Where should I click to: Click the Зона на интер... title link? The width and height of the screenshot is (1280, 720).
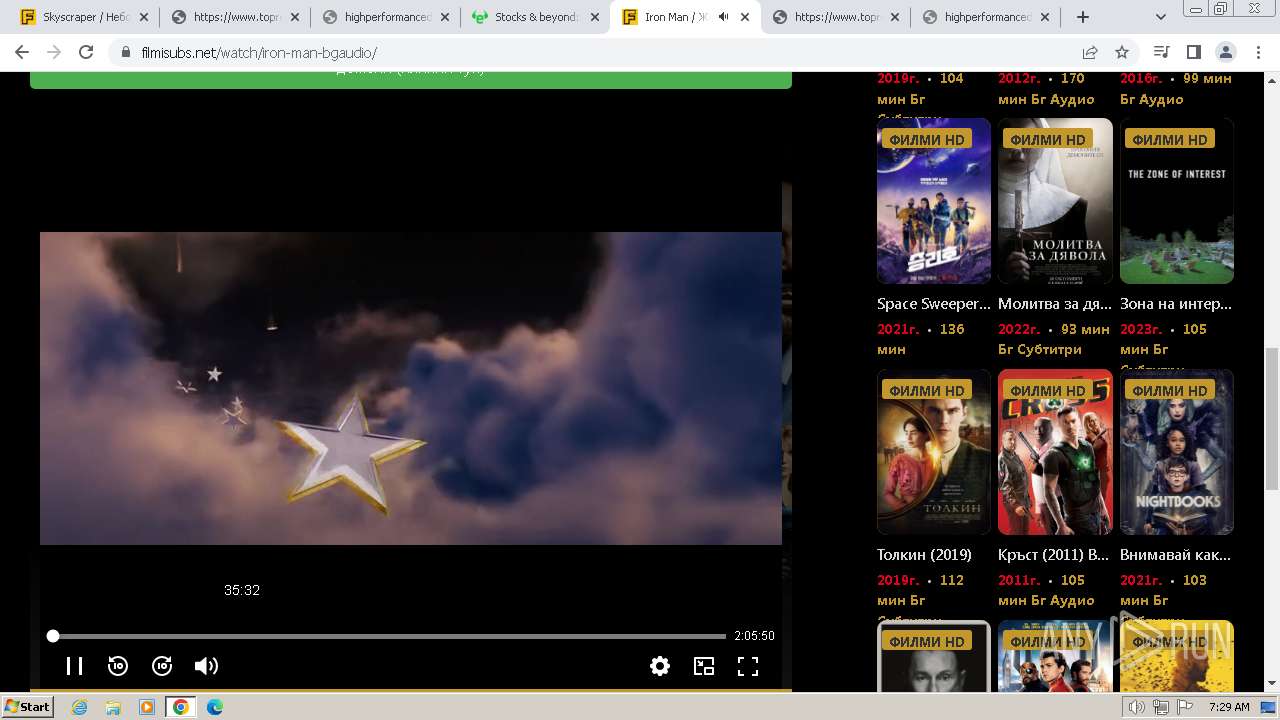point(1176,304)
